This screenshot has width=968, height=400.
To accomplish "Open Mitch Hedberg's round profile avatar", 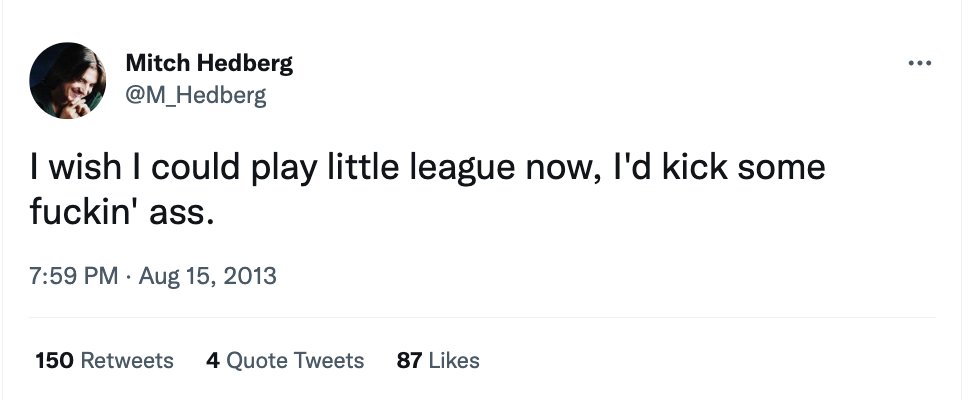I will [x=67, y=80].
